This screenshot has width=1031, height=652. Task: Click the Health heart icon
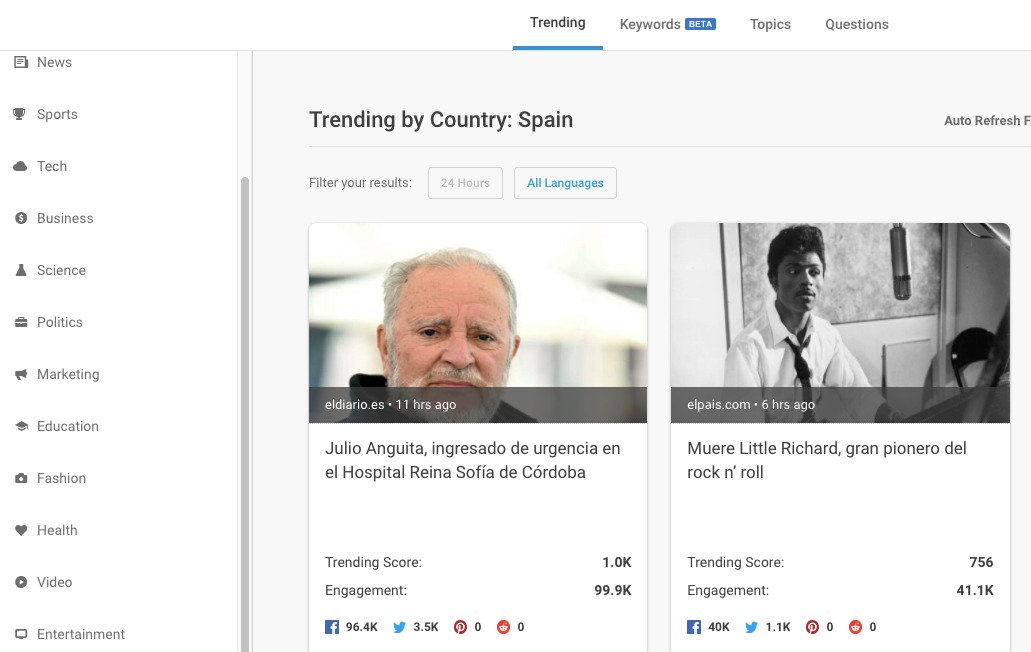coord(21,530)
